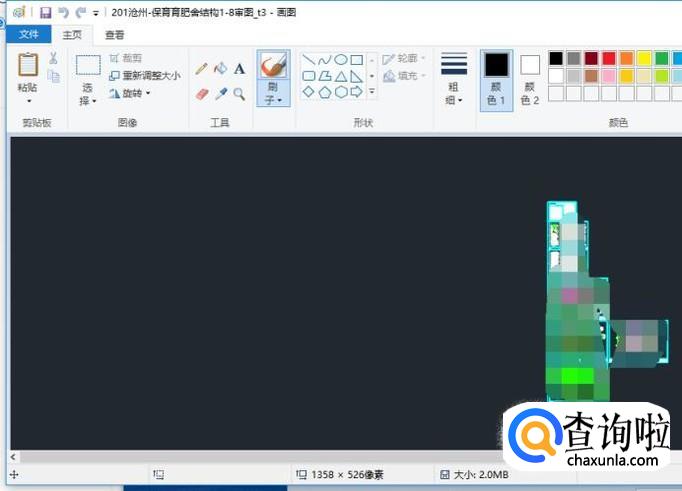Click the dashed rectangle Select tool
Screen dimensions: 682x491
(88, 65)
